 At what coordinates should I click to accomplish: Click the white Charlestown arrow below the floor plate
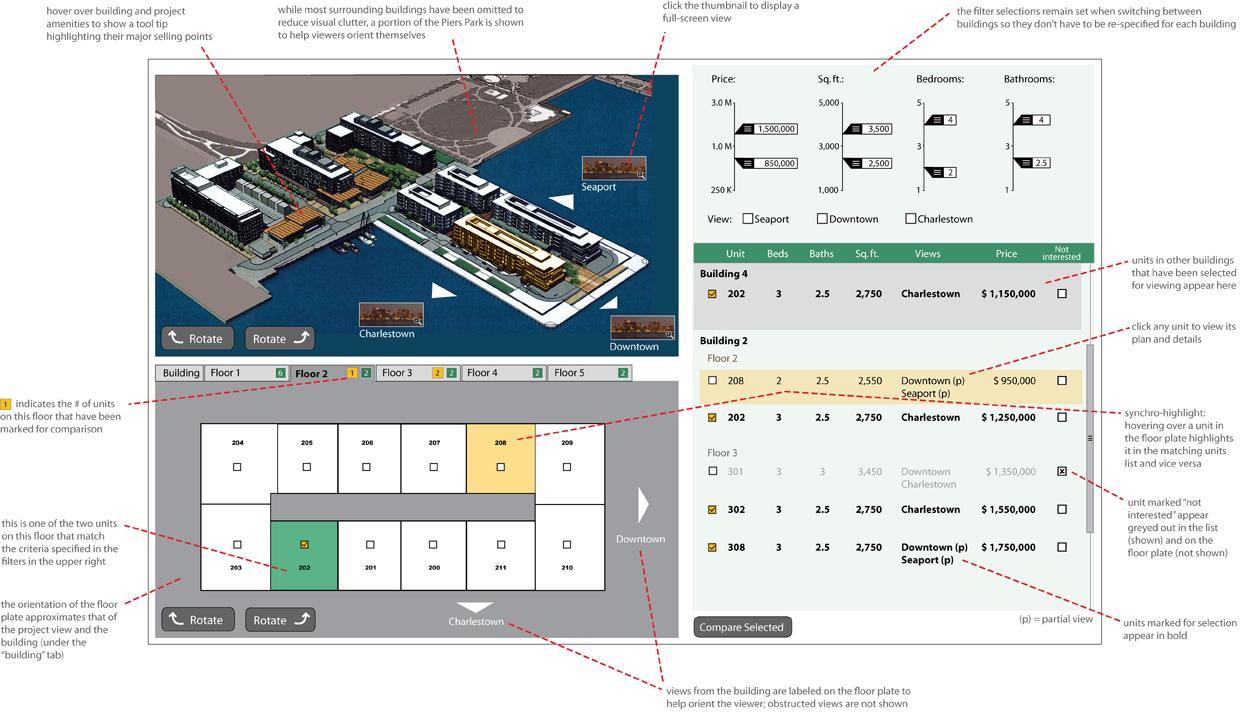coord(475,607)
